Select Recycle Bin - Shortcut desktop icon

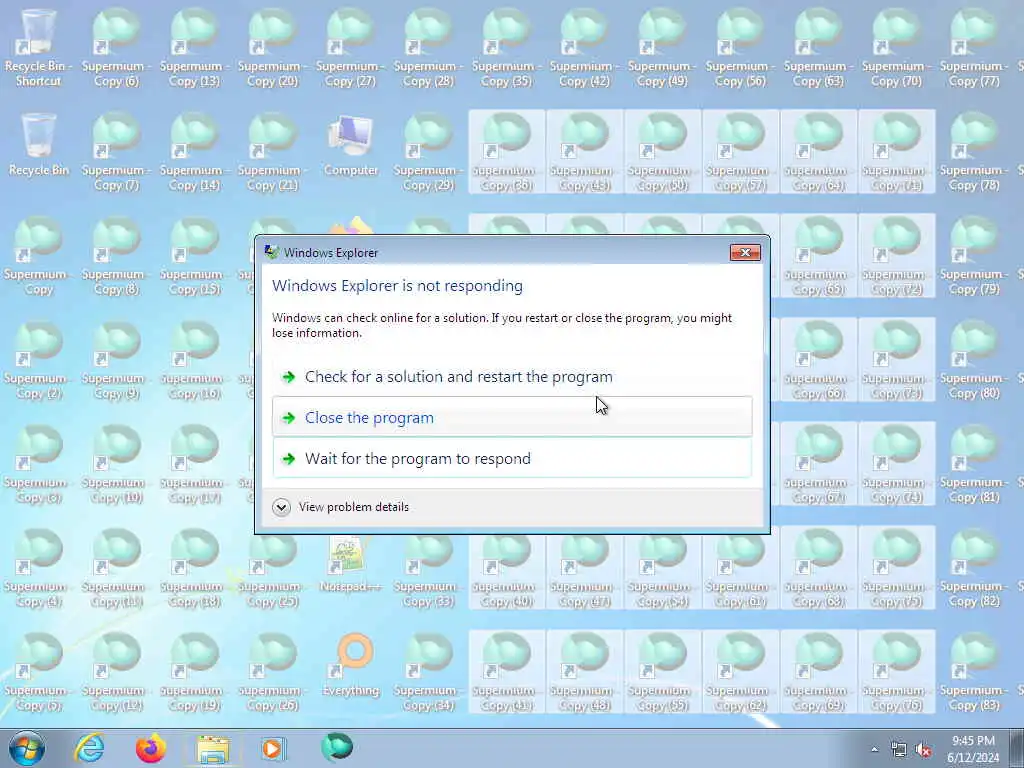click(38, 48)
